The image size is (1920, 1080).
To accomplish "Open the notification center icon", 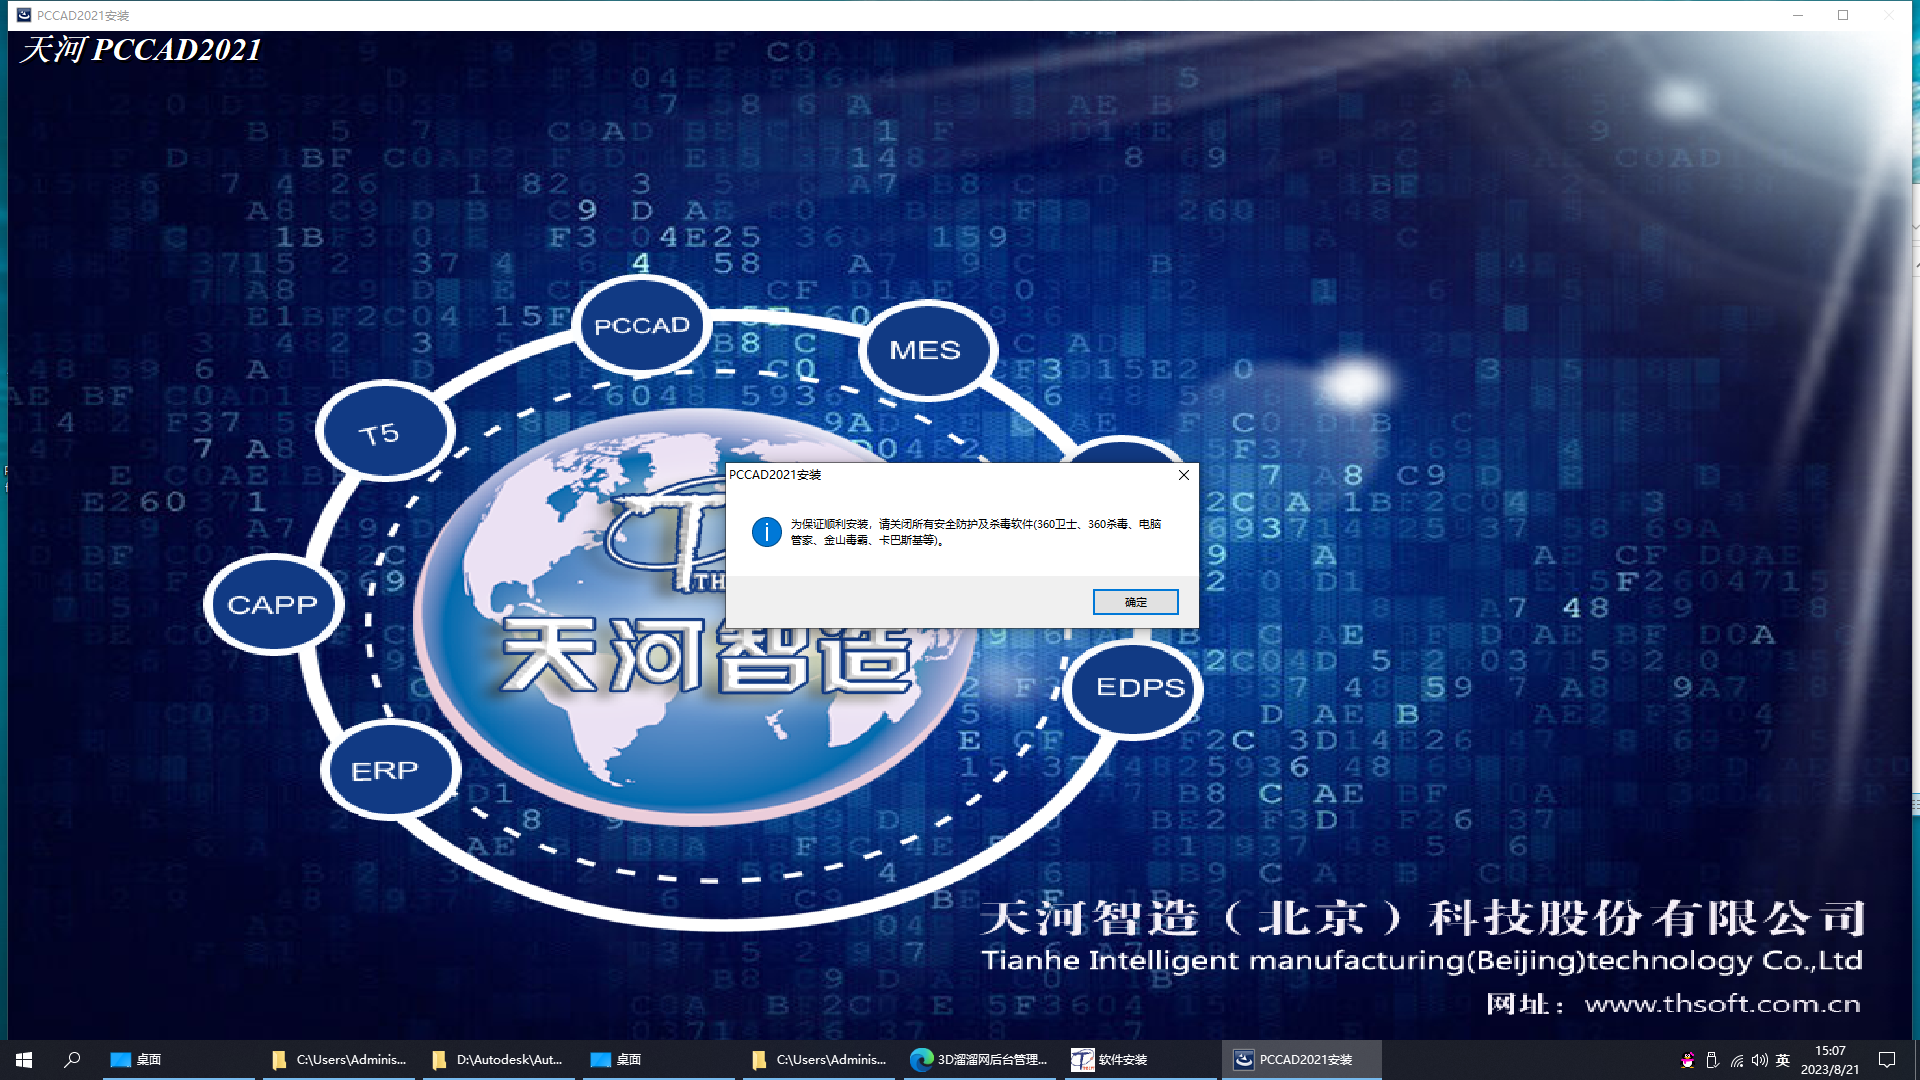I will point(1887,1060).
